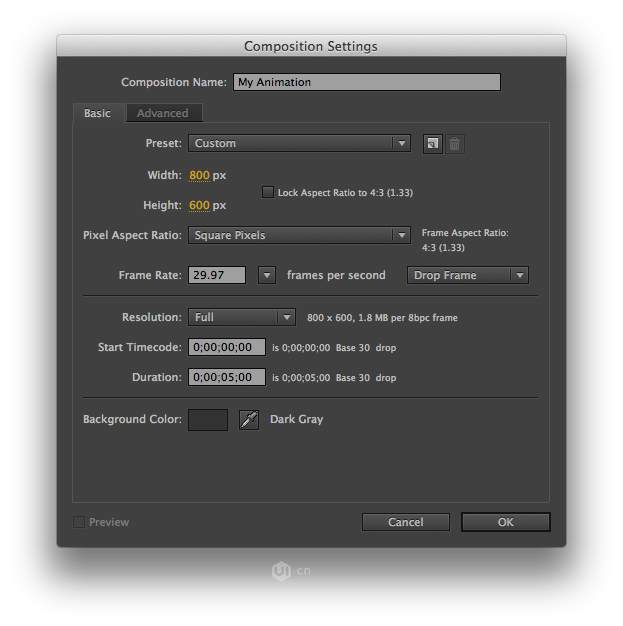623x626 pixels.
Task: Click the Cancel button
Action: pyautogui.click(x=406, y=522)
